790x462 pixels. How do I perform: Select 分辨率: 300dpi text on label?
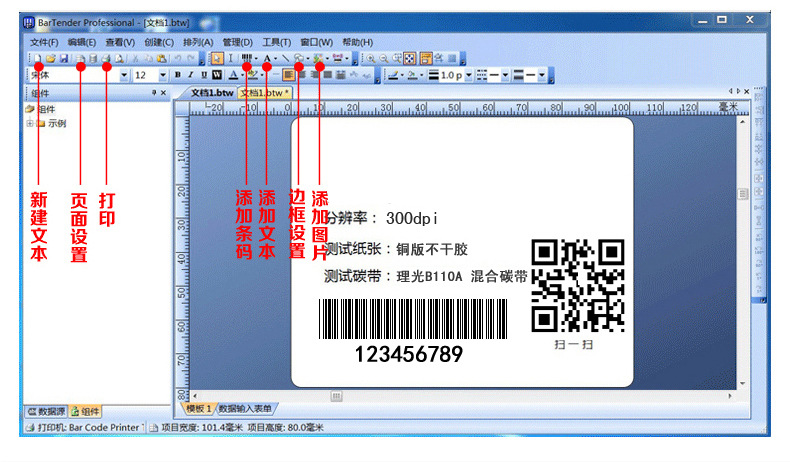click(381, 218)
